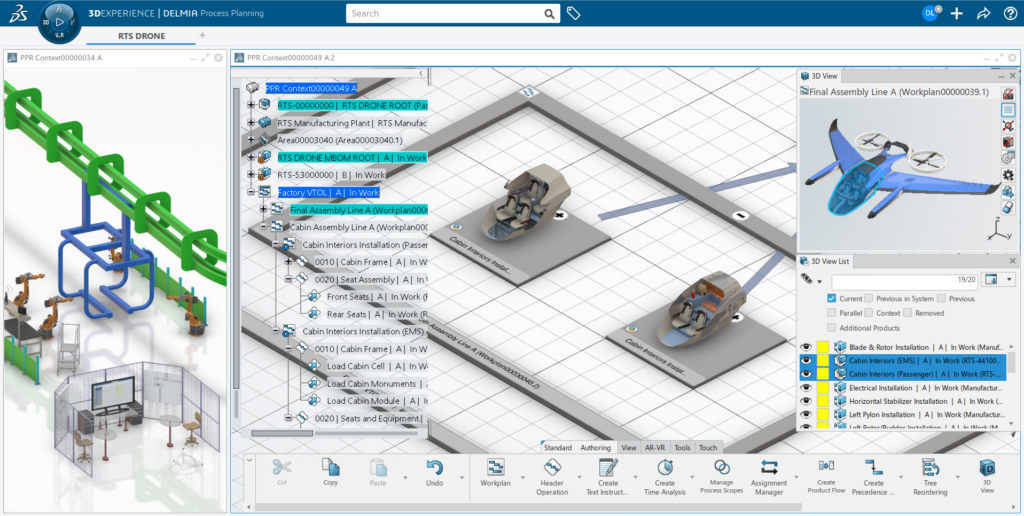Click the share arrow icon in top bar
This screenshot has height=516, width=1024.
click(983, 14)
